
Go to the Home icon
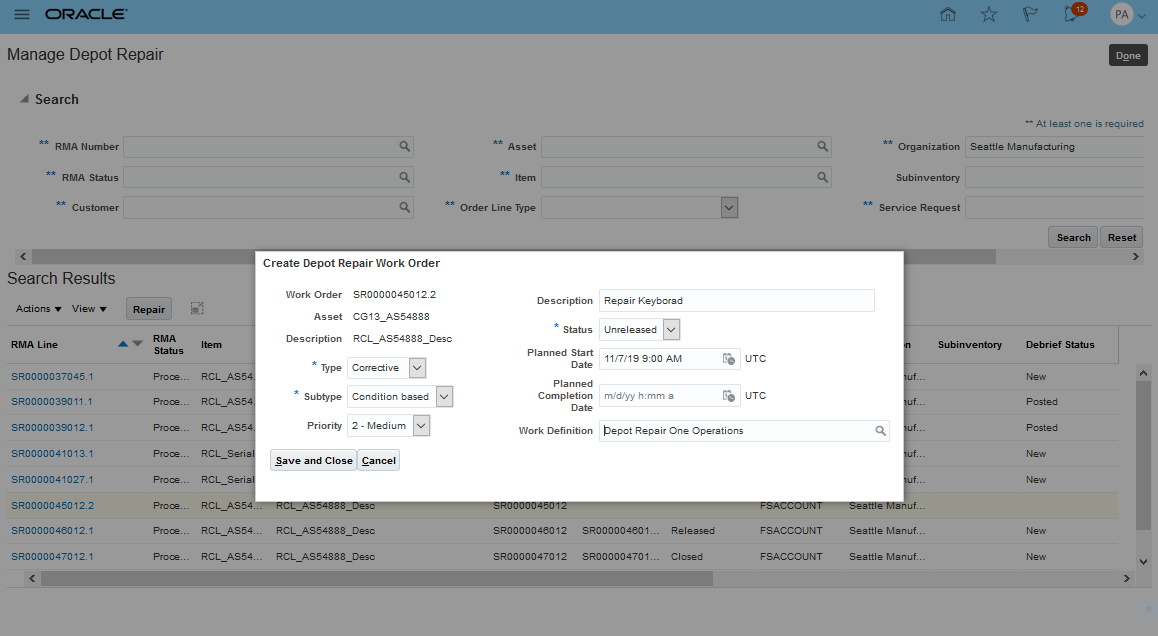[948, 14]
